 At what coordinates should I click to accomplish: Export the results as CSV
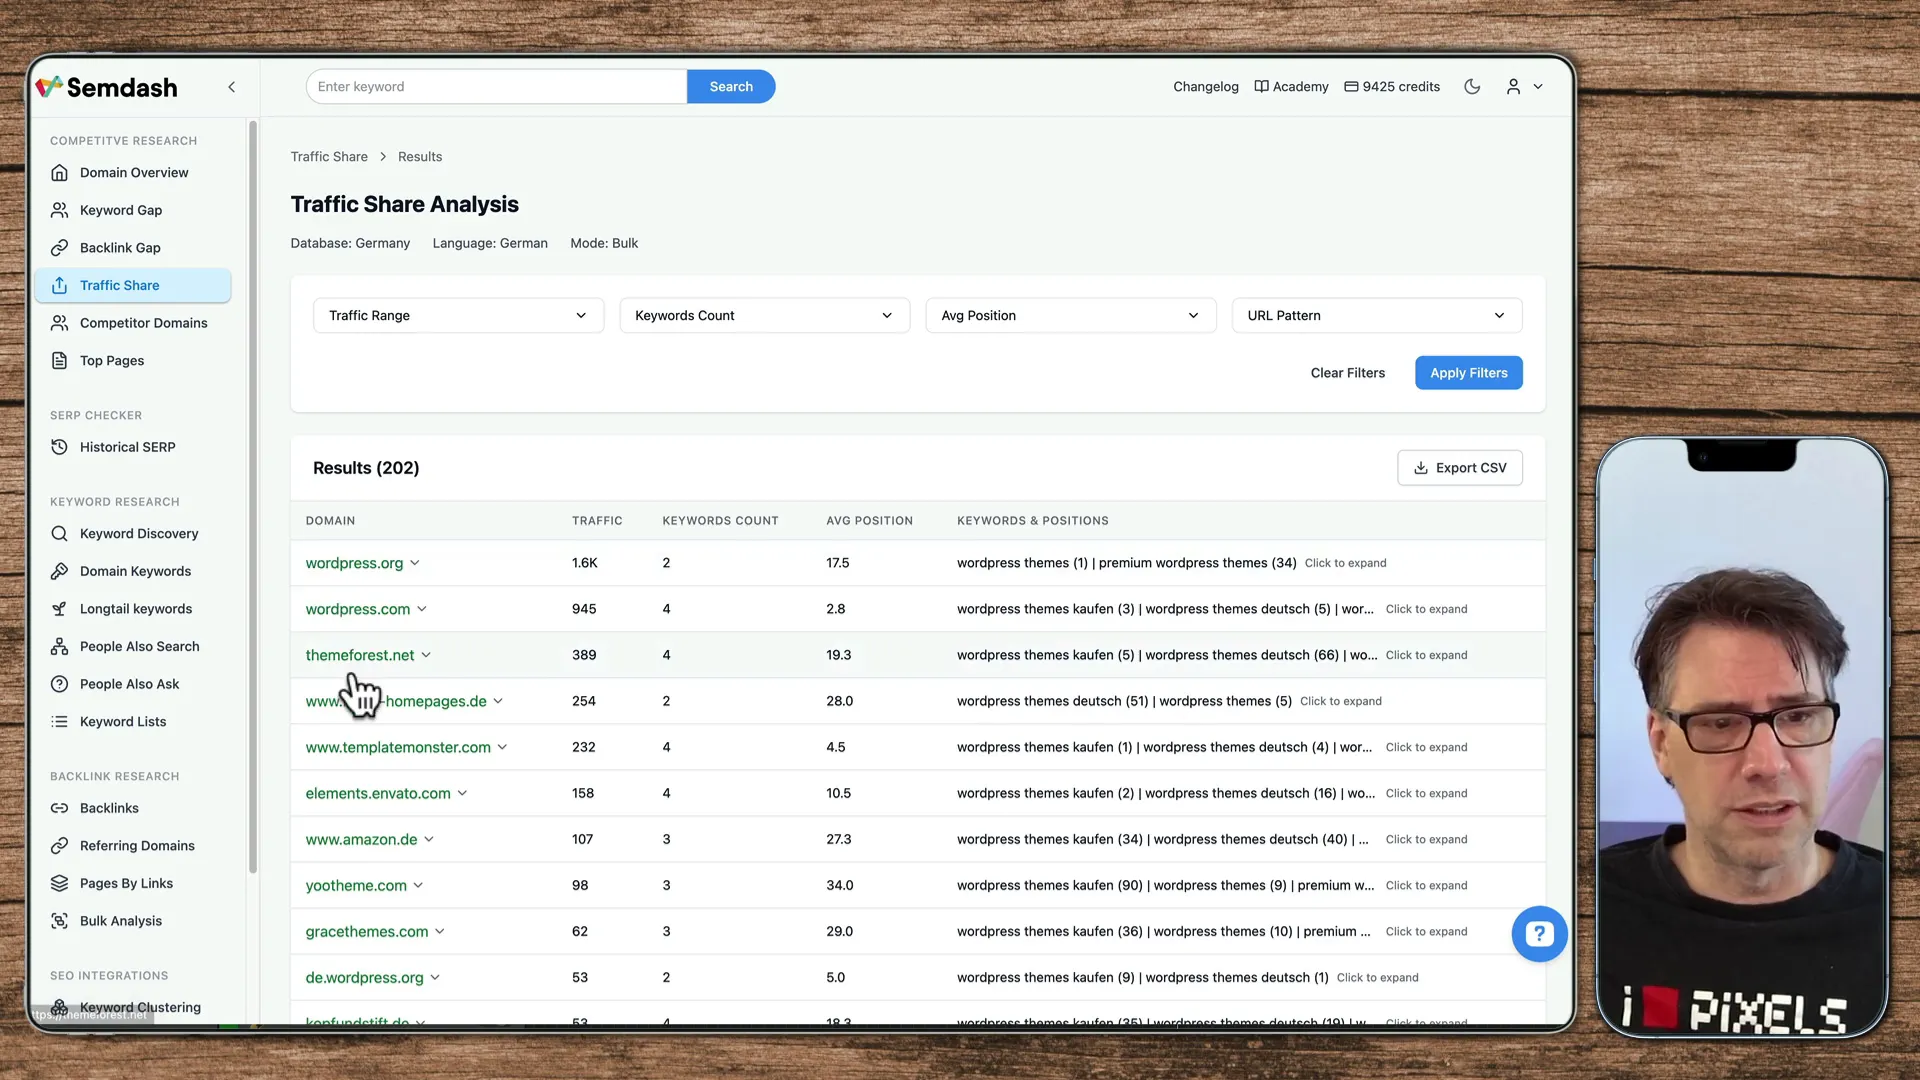pyautogui.click(x=1460, y=467)
